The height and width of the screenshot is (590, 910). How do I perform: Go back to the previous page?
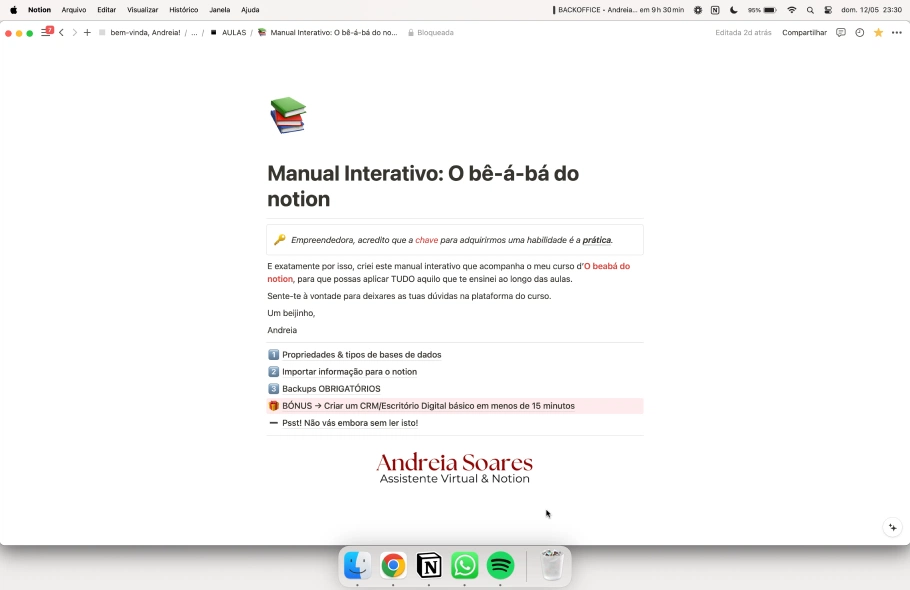point(61,33)
